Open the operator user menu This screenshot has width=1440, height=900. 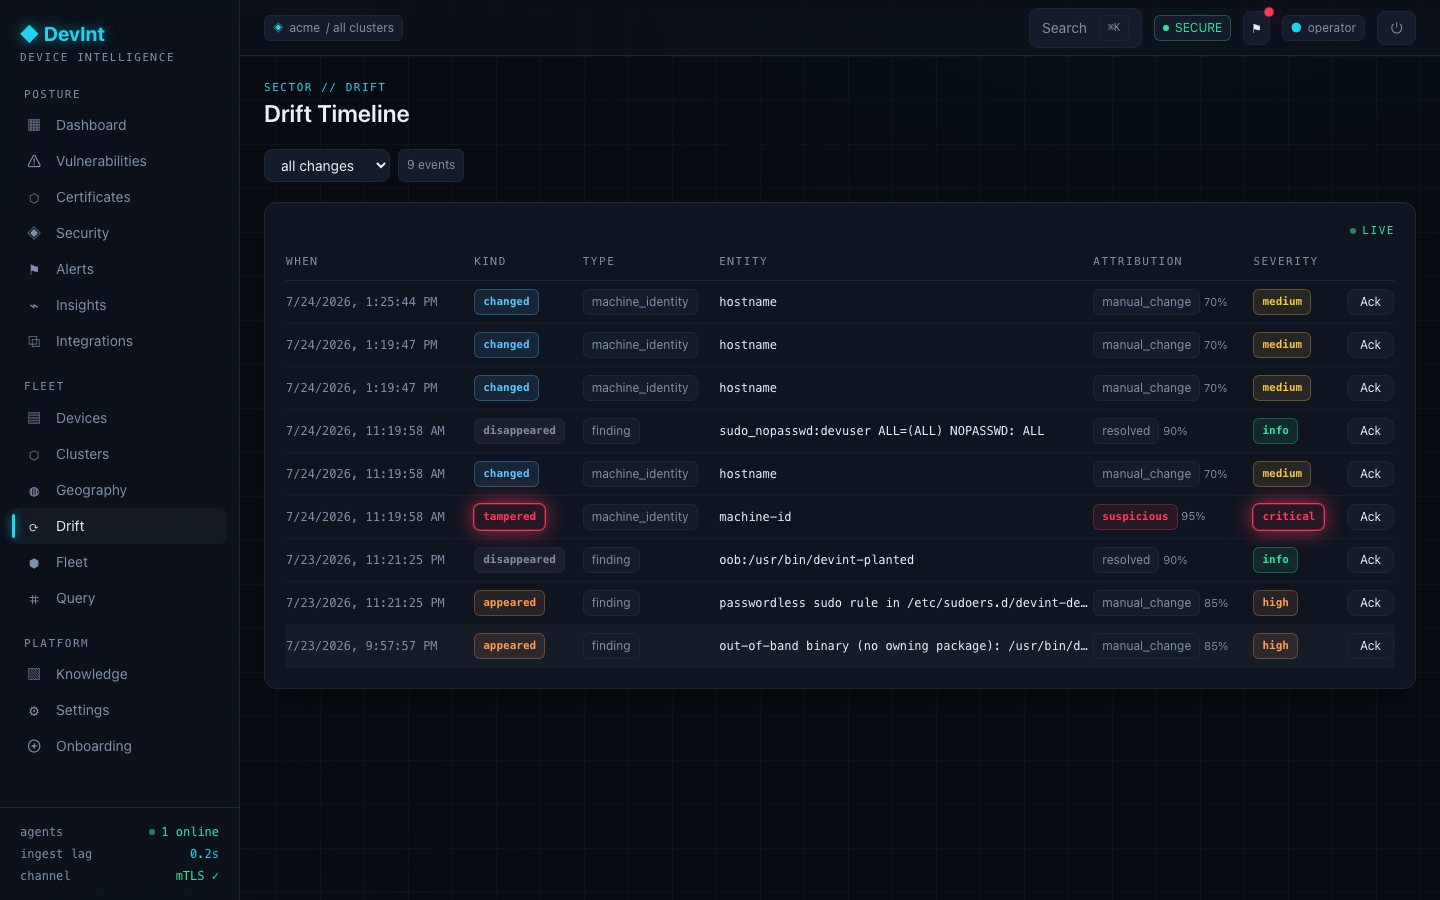(x=1323, y=28)
